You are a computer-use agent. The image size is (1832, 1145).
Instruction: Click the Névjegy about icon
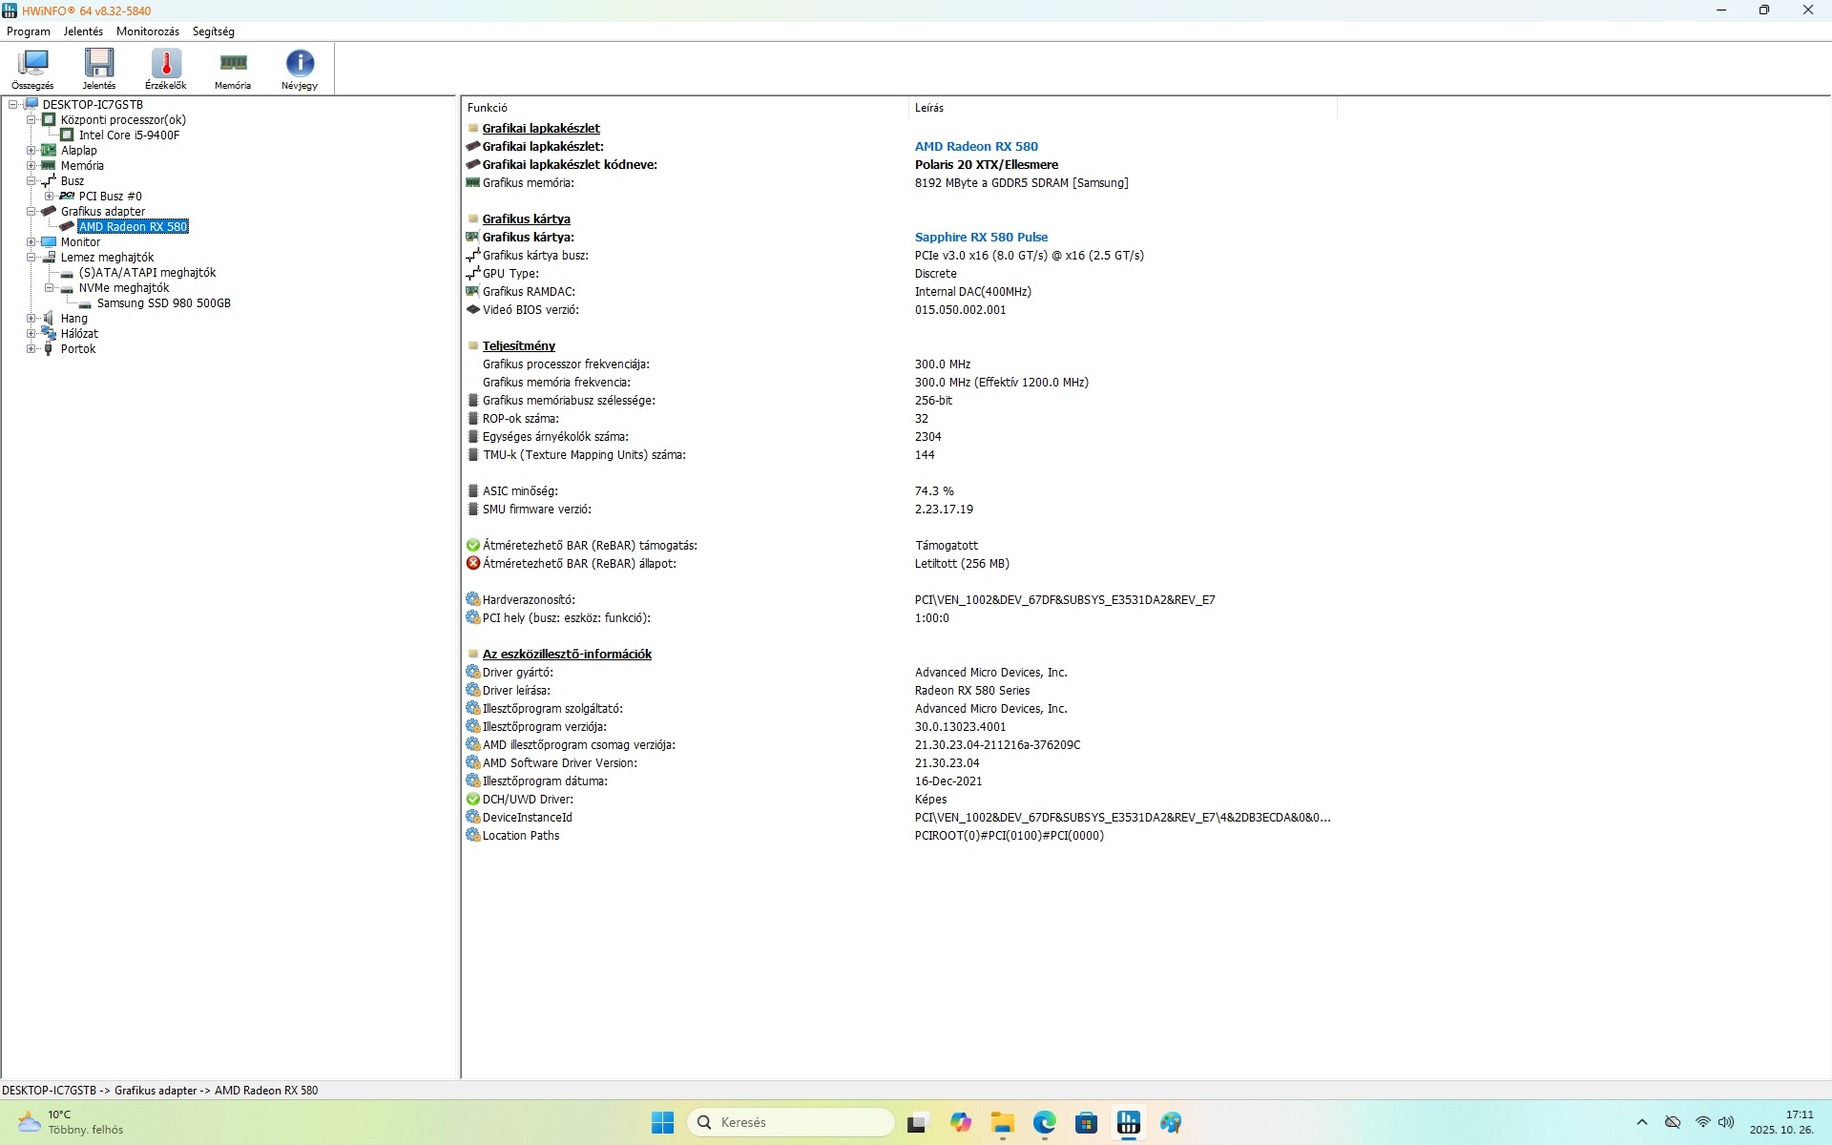point(299,69)
